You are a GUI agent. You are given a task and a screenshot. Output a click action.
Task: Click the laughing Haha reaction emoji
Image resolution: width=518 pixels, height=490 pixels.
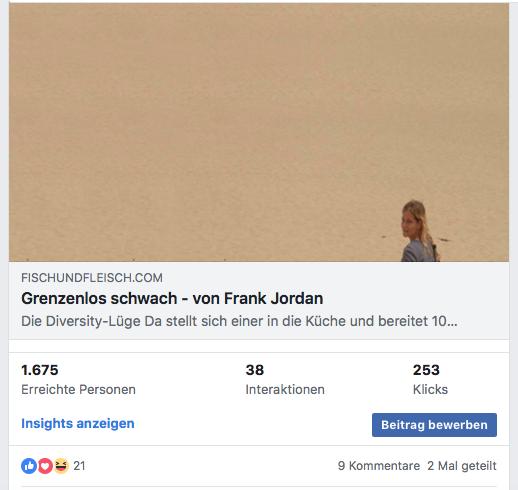pos(61,466)
